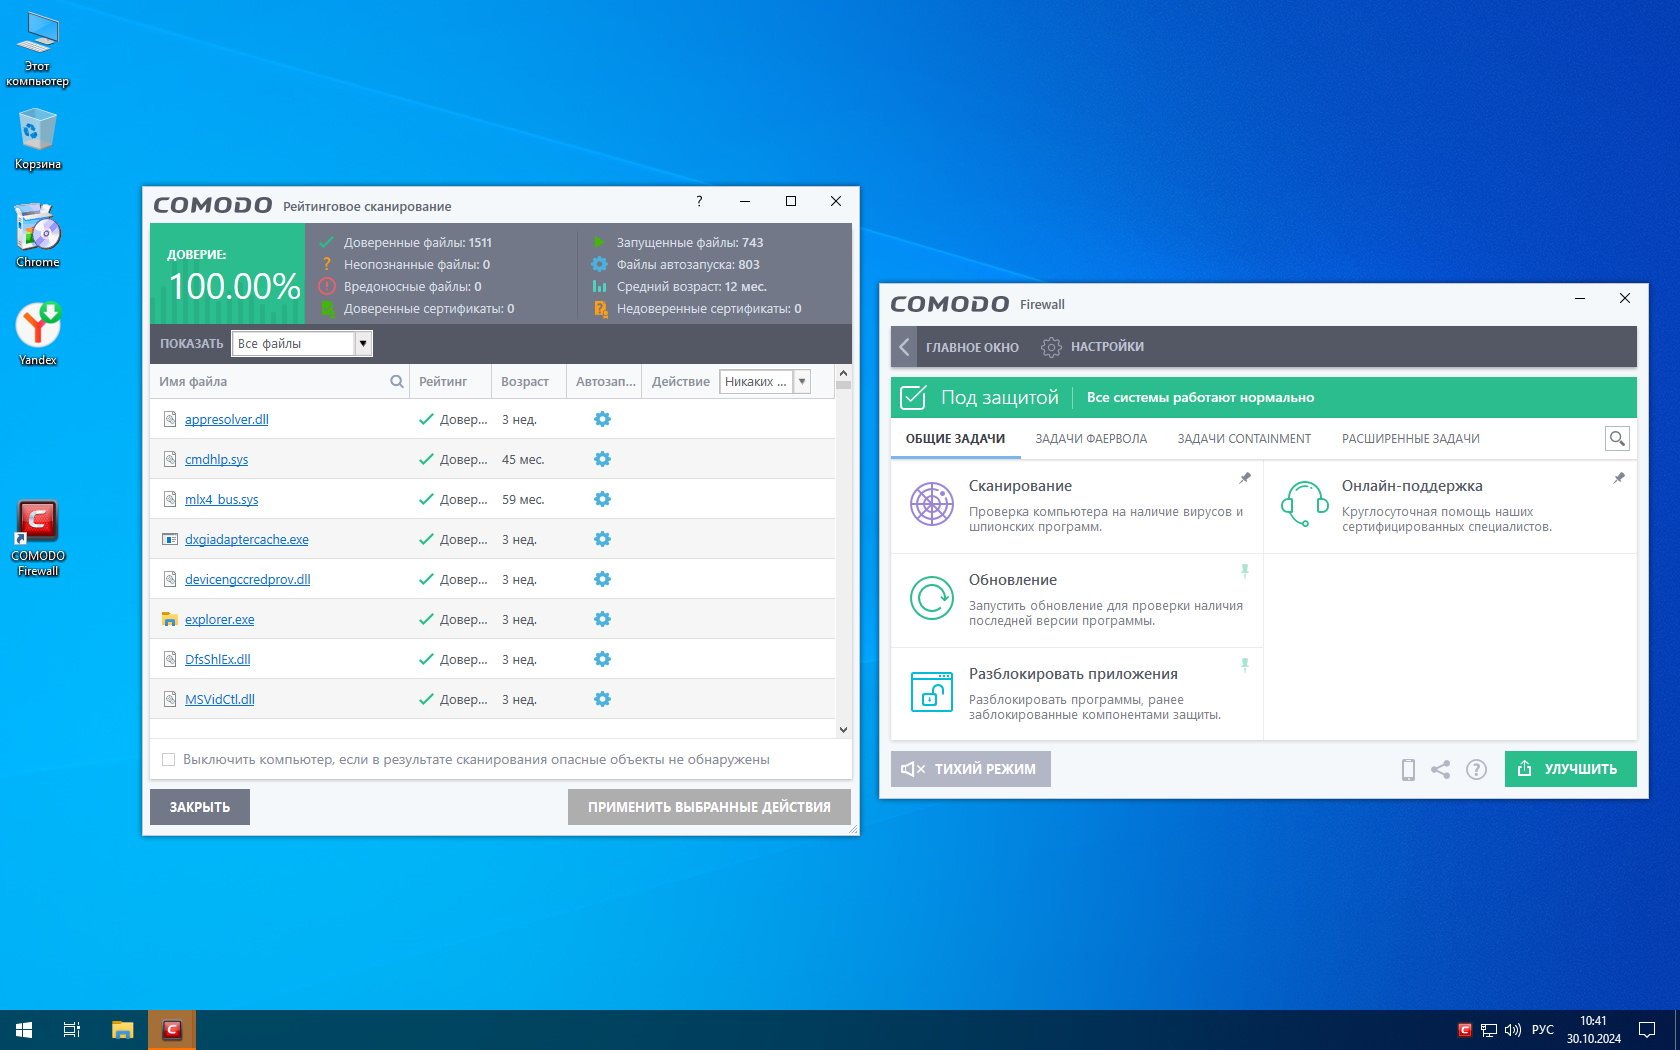Switch to the Containment tasks tab
The width and height of the screenshot is (1680, 1050).
pyautogui.click(x=1243, y=439)
